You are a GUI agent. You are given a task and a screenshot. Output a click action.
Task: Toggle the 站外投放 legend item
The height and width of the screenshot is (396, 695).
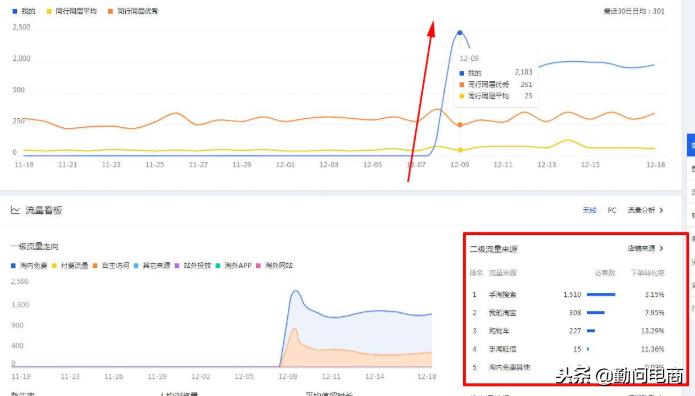click(x=193, y=266)
